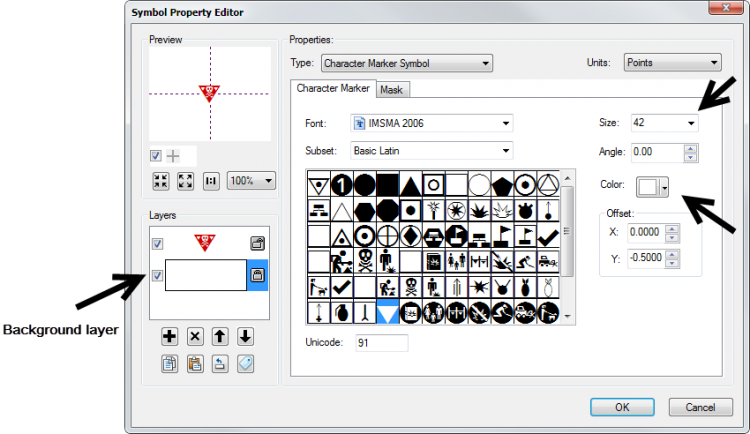The width and height of the screenshot is (750, 434).
Task: Choose the black pentagon character glyph
Action: 502,185
